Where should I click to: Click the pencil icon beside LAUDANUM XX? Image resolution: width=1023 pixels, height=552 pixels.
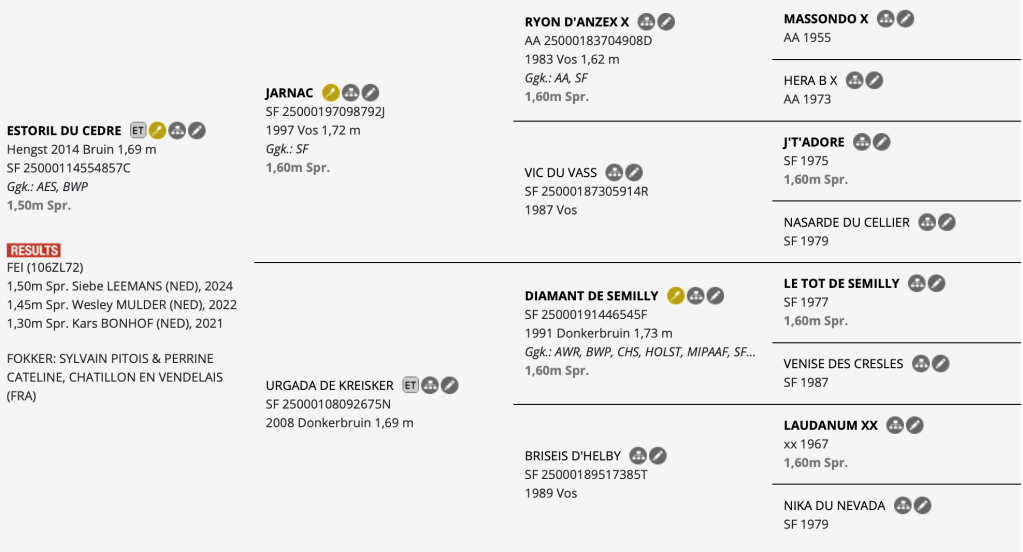pyautogui.click(x=915, y=425)
